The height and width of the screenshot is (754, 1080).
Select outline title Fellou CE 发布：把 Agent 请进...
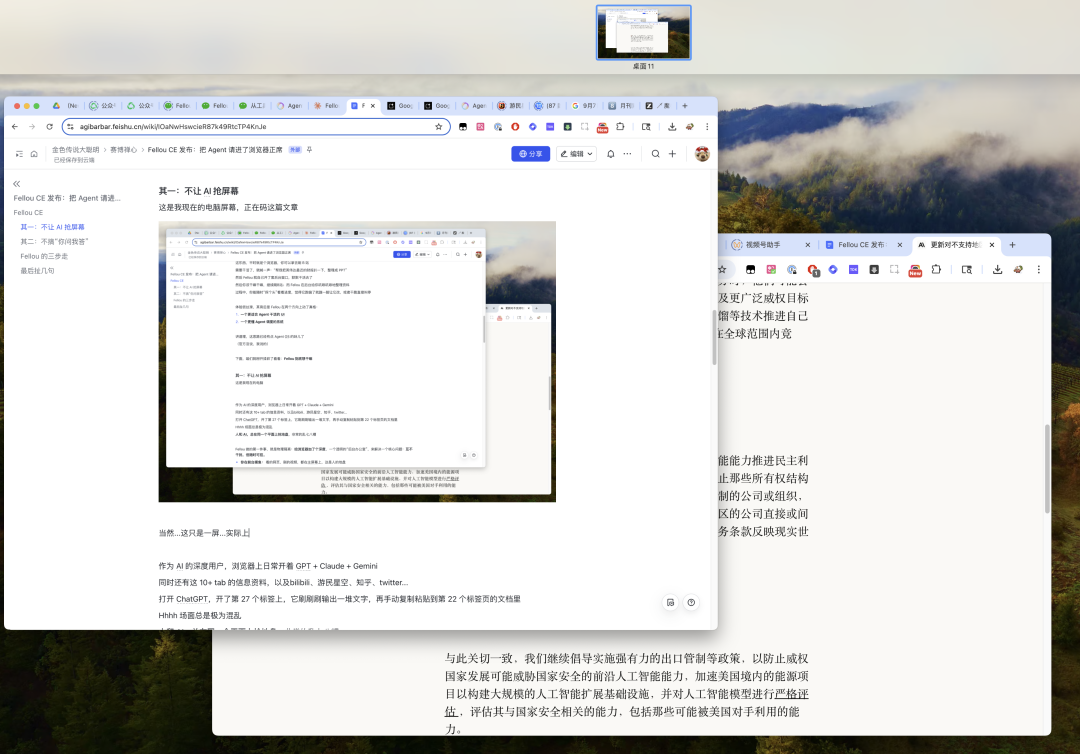tap(67, 198)
